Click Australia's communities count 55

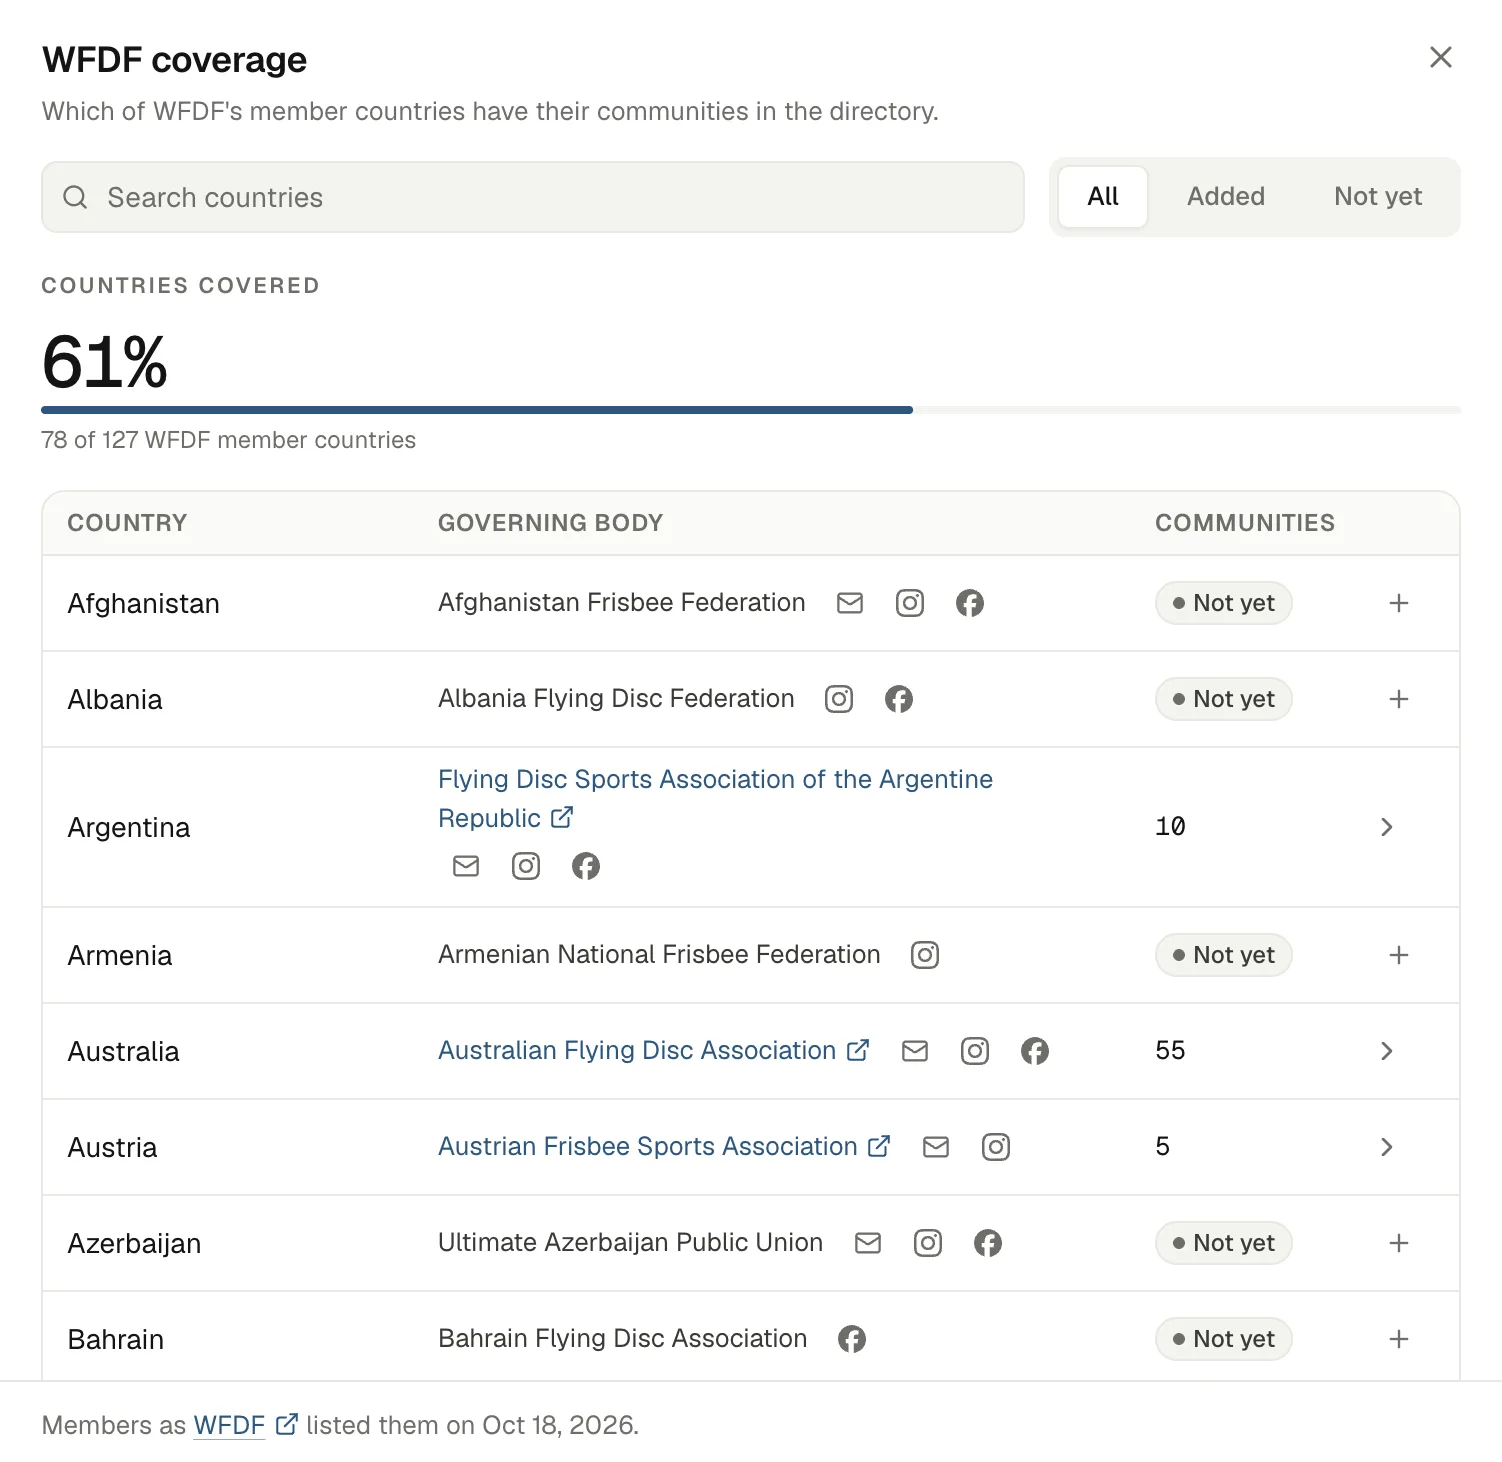coord(1170,1051)
